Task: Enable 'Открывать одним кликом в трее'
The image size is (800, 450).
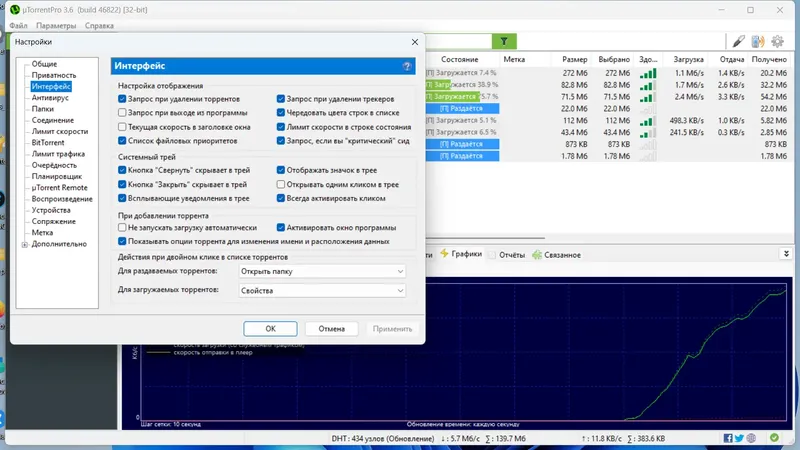Action: click(x=281, y=184)
